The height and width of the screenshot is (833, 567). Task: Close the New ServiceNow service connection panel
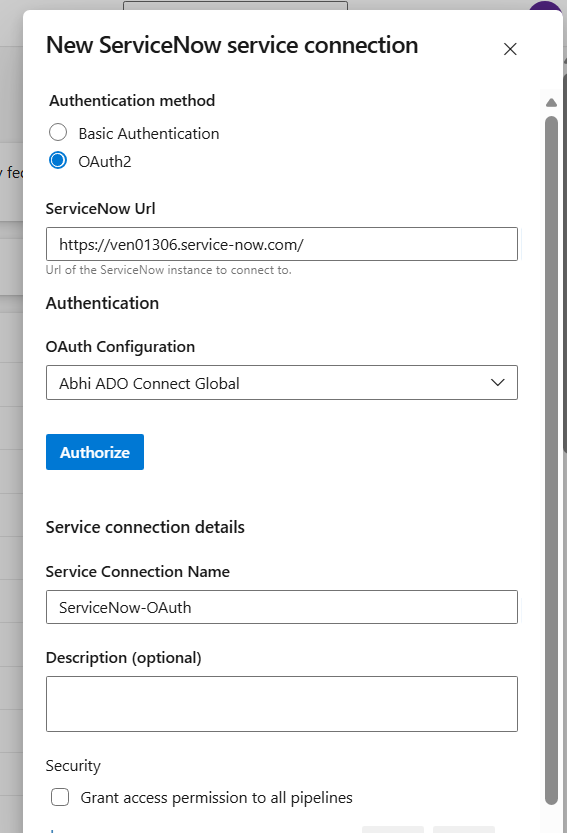[510, 49]
